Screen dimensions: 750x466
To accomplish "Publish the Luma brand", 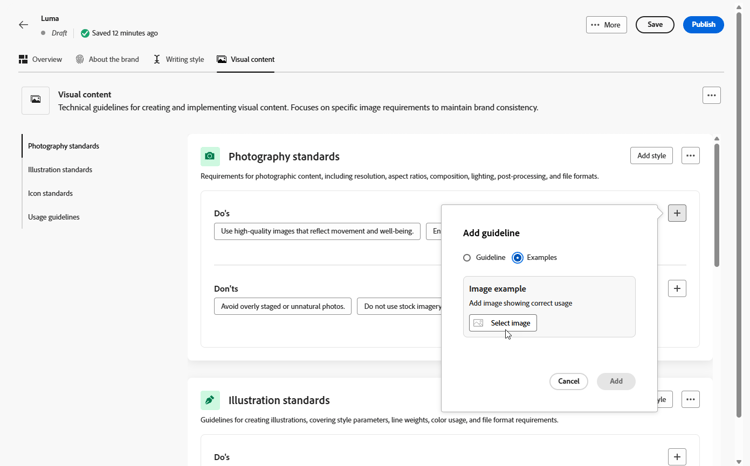I will (x=703, y=25).
